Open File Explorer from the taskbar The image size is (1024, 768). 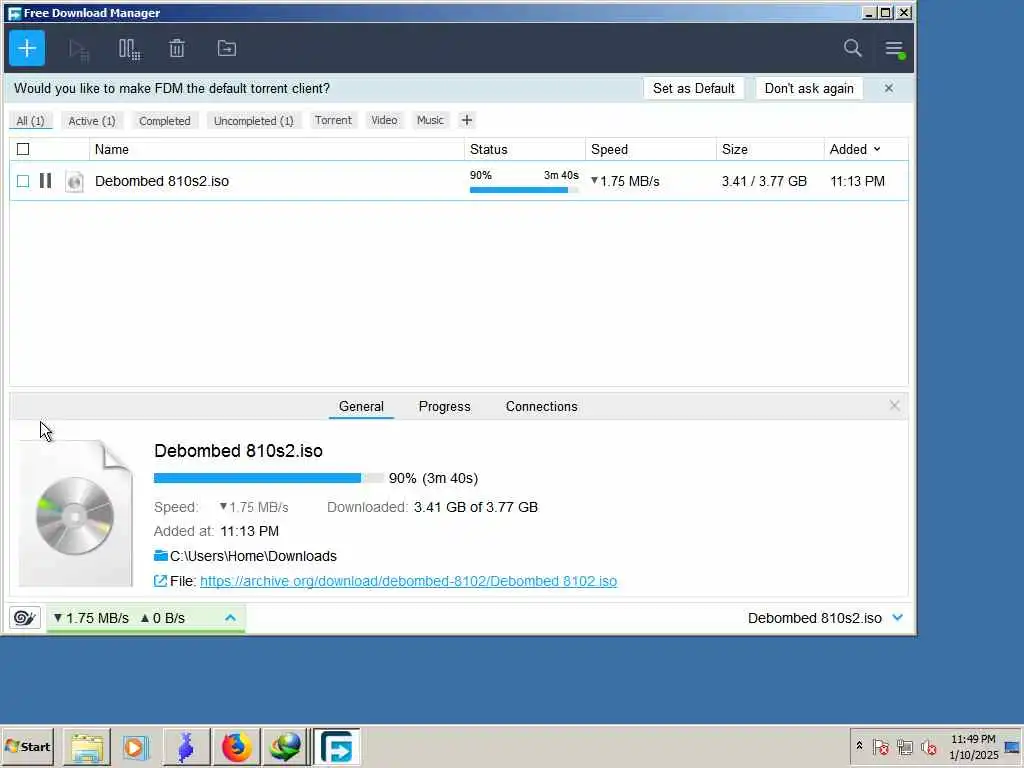click(87, 747)
